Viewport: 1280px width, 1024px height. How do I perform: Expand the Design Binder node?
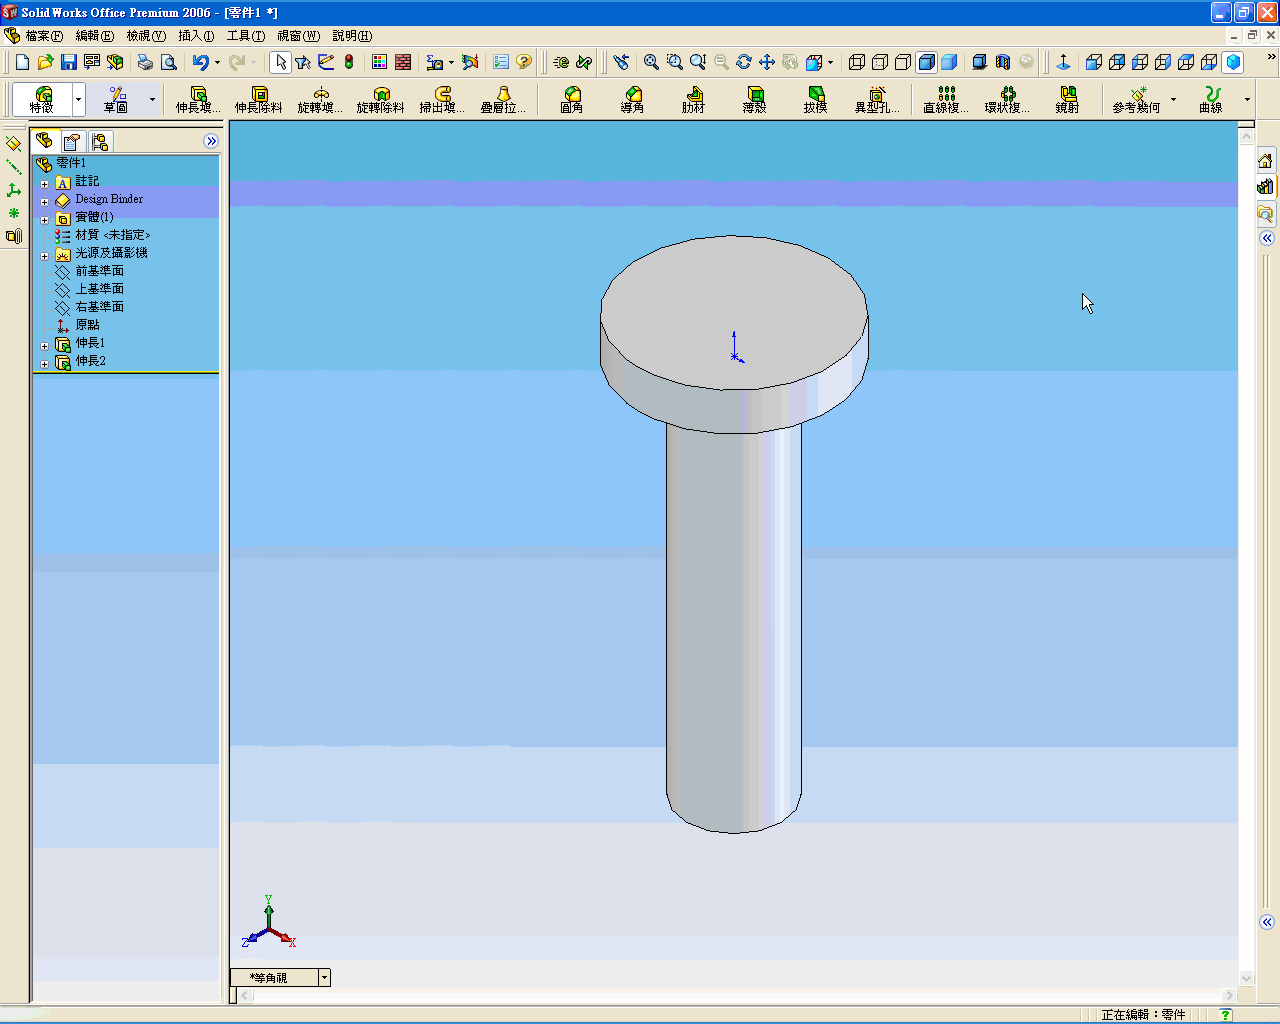tap(44, 202)
